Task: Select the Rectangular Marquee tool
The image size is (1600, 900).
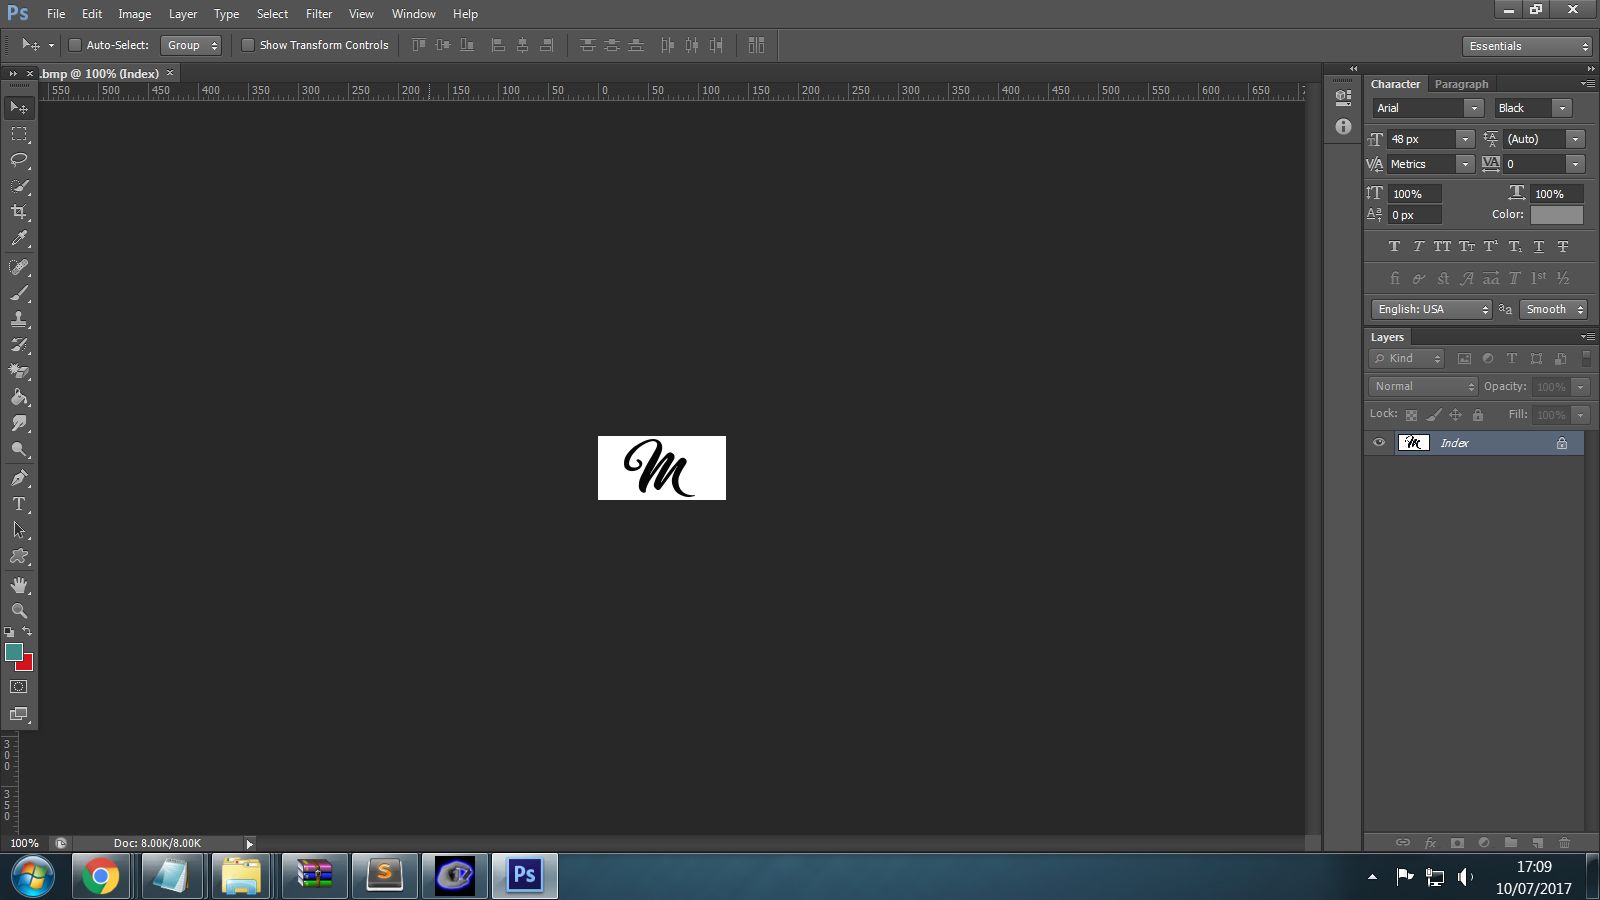Action: 19,134
